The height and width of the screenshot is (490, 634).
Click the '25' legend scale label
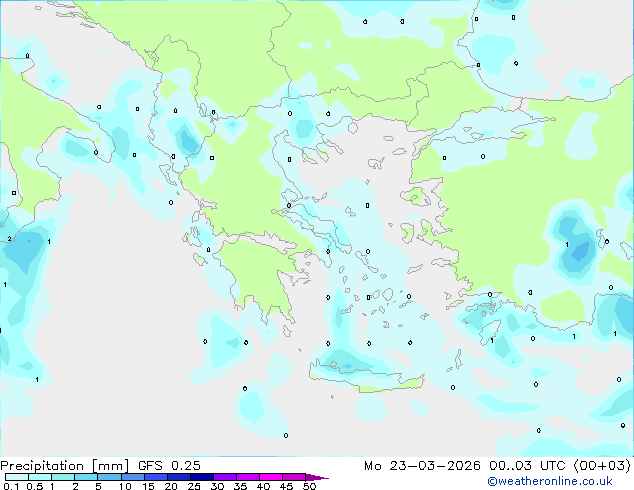194,486
